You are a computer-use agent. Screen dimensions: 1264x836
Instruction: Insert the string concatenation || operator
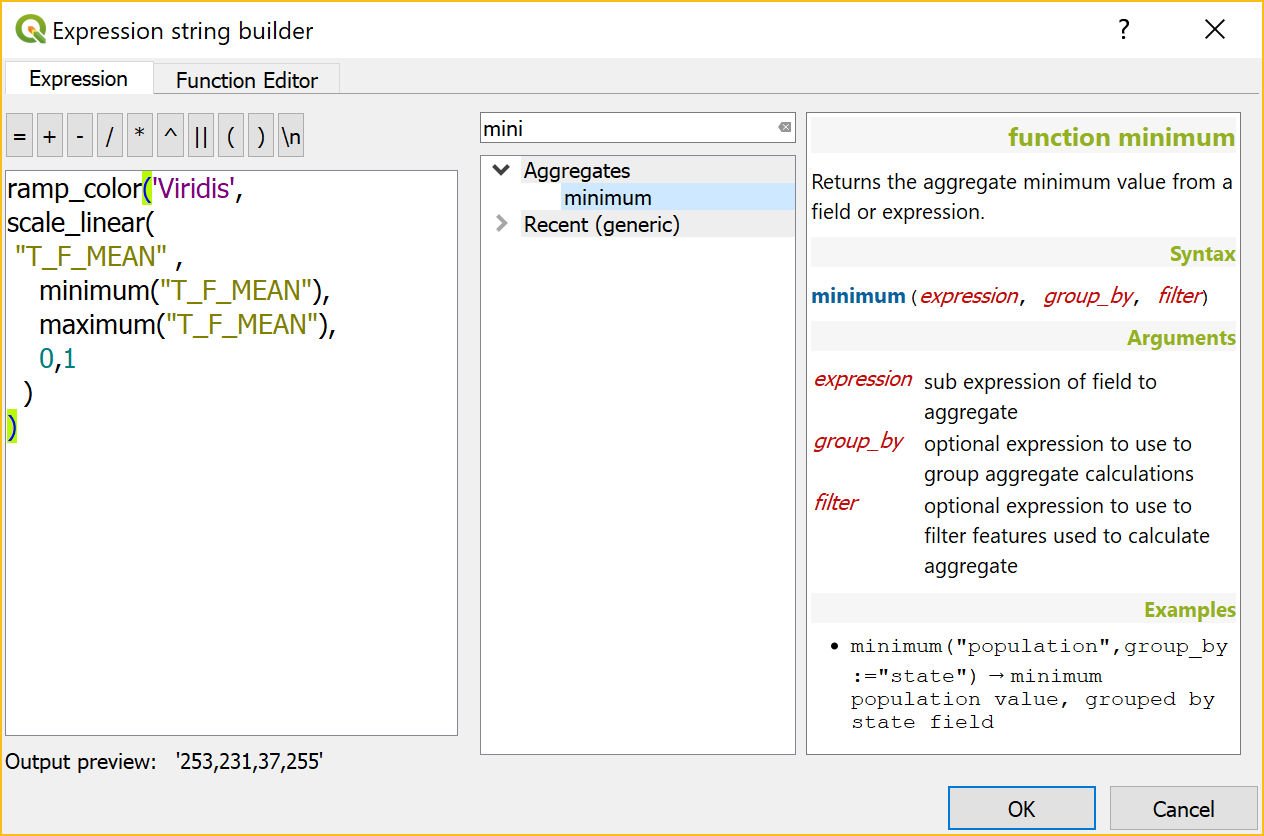200,138
